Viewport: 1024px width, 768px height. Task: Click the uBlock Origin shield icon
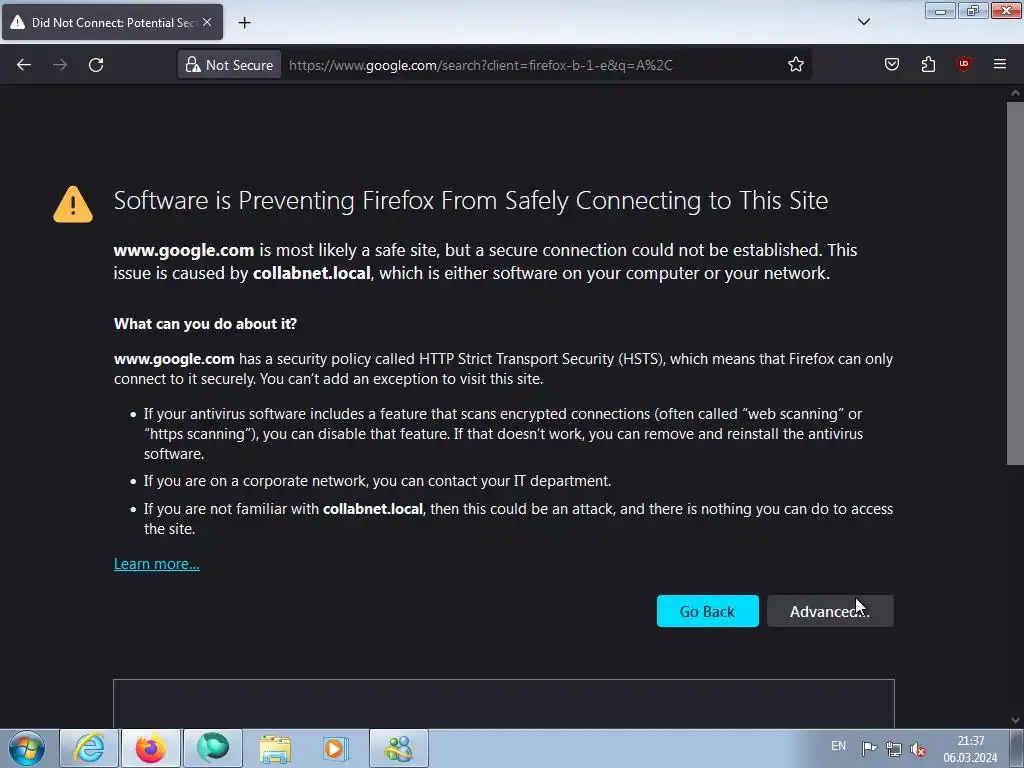pyautogui.click(x=963, y=64)
